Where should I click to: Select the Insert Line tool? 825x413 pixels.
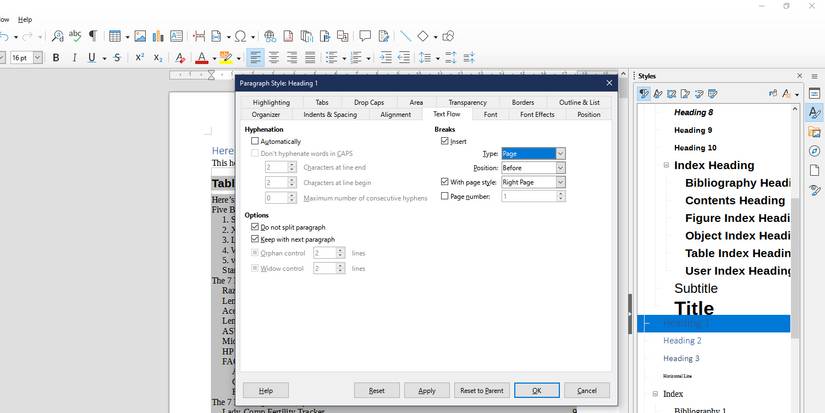[405, 36]
